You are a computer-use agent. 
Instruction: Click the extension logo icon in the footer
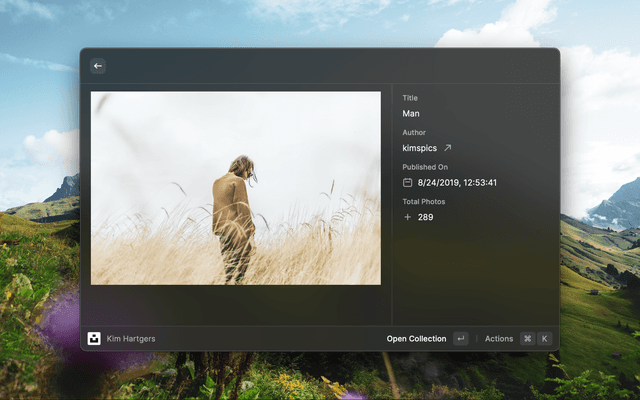coord(95,339)
